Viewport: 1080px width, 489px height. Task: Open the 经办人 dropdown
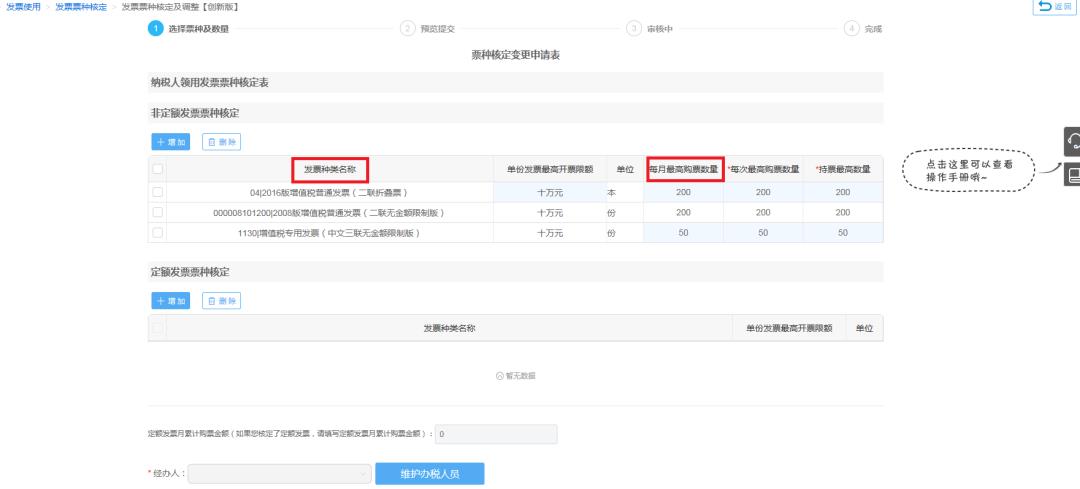280,473
